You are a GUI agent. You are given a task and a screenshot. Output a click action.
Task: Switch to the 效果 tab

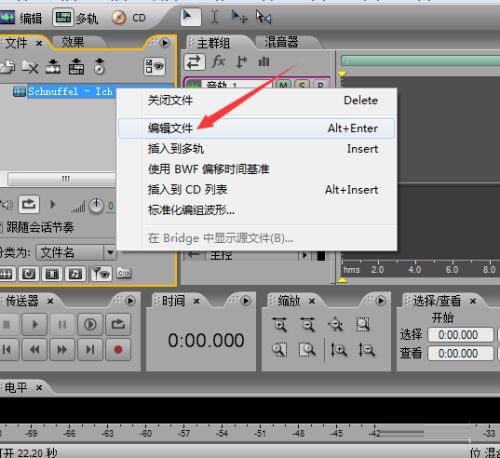(x=73, y=42)
